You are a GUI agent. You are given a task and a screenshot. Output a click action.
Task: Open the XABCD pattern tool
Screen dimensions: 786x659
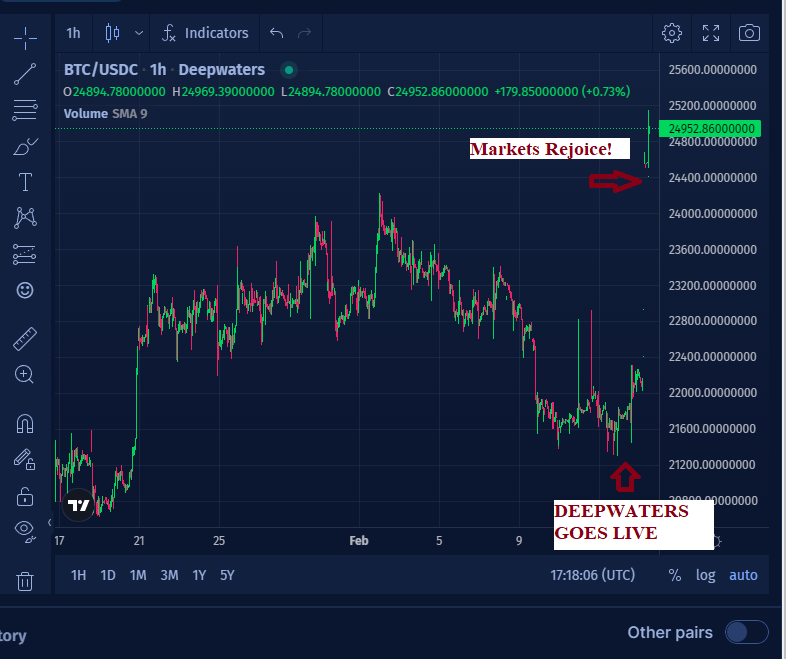(25, 217)
